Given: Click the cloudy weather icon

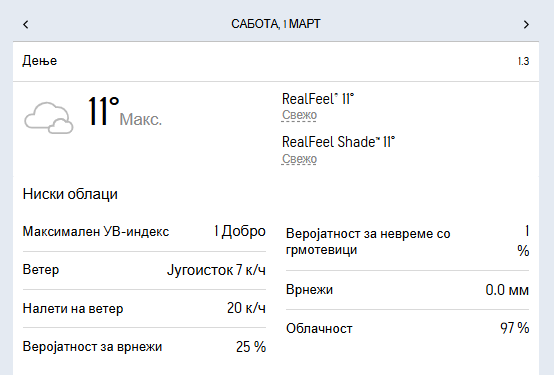Looking at the screenshot, I should click(x=49, y=118).
